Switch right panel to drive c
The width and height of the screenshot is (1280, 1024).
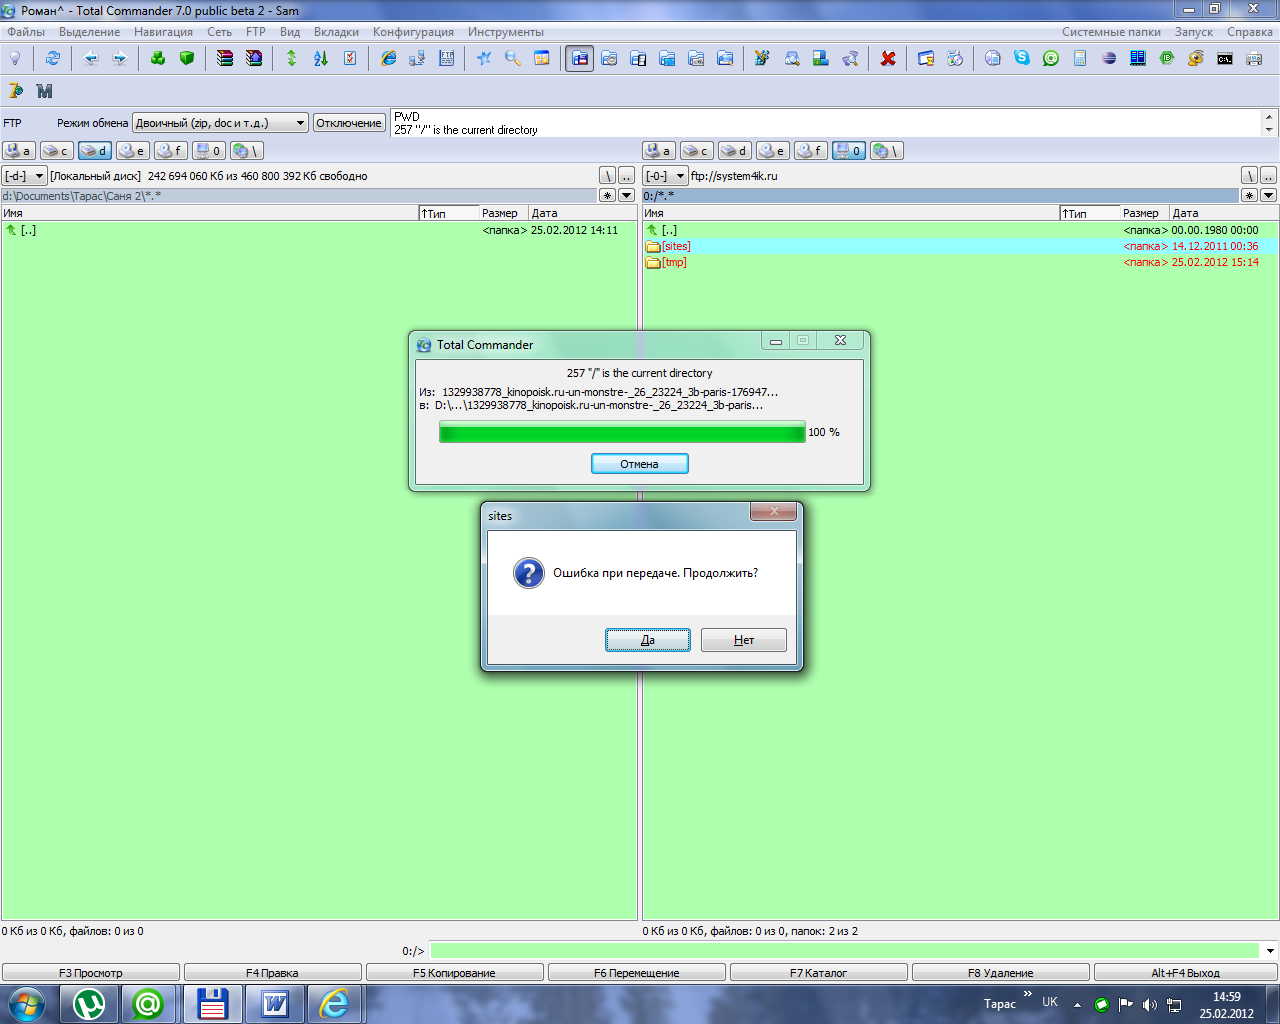point(696,151)
